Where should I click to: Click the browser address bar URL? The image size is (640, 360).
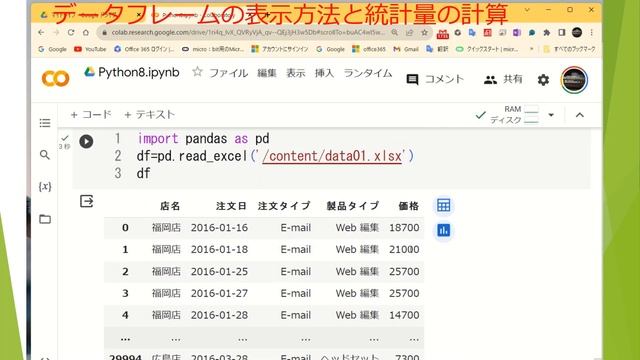click(x=248, y=32)
